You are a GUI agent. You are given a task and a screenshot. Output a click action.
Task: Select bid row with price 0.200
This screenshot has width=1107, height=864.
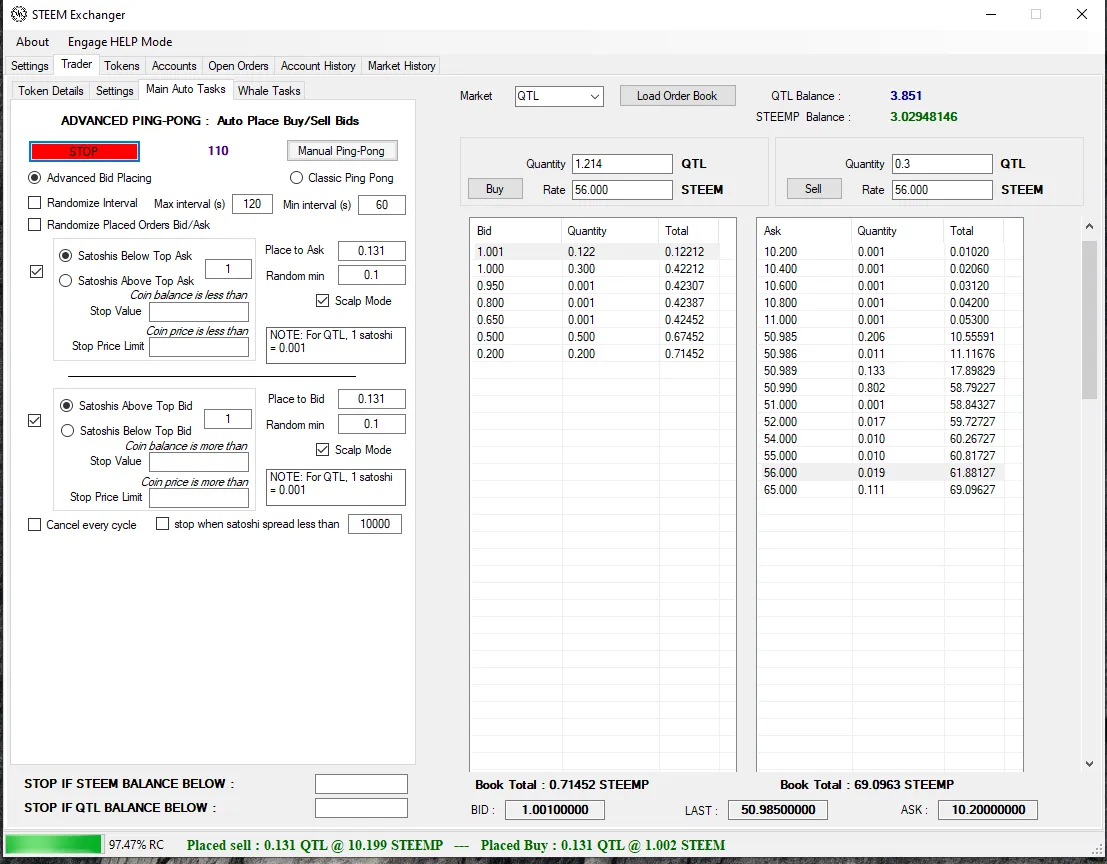click(x=596, y=354)
